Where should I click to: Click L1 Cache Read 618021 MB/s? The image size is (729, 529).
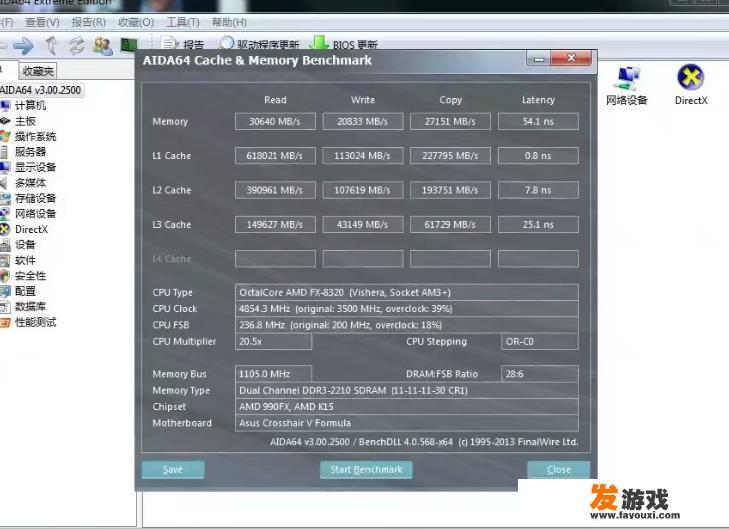[275, 156]
